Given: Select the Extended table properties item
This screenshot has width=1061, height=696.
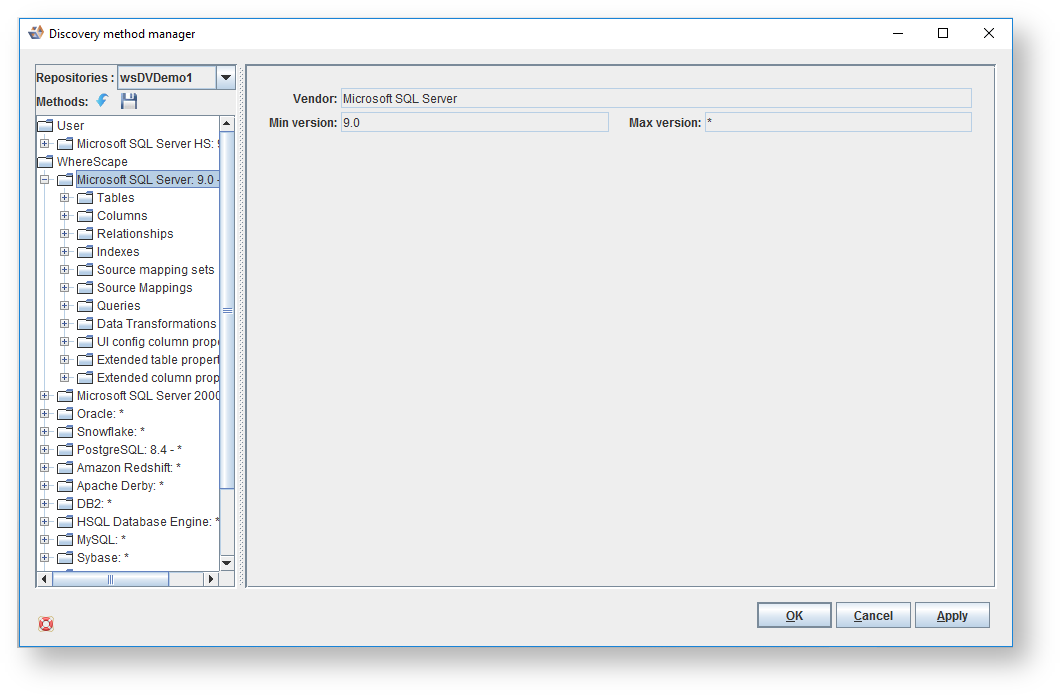Looking at the screenshot, I should 158,360.
